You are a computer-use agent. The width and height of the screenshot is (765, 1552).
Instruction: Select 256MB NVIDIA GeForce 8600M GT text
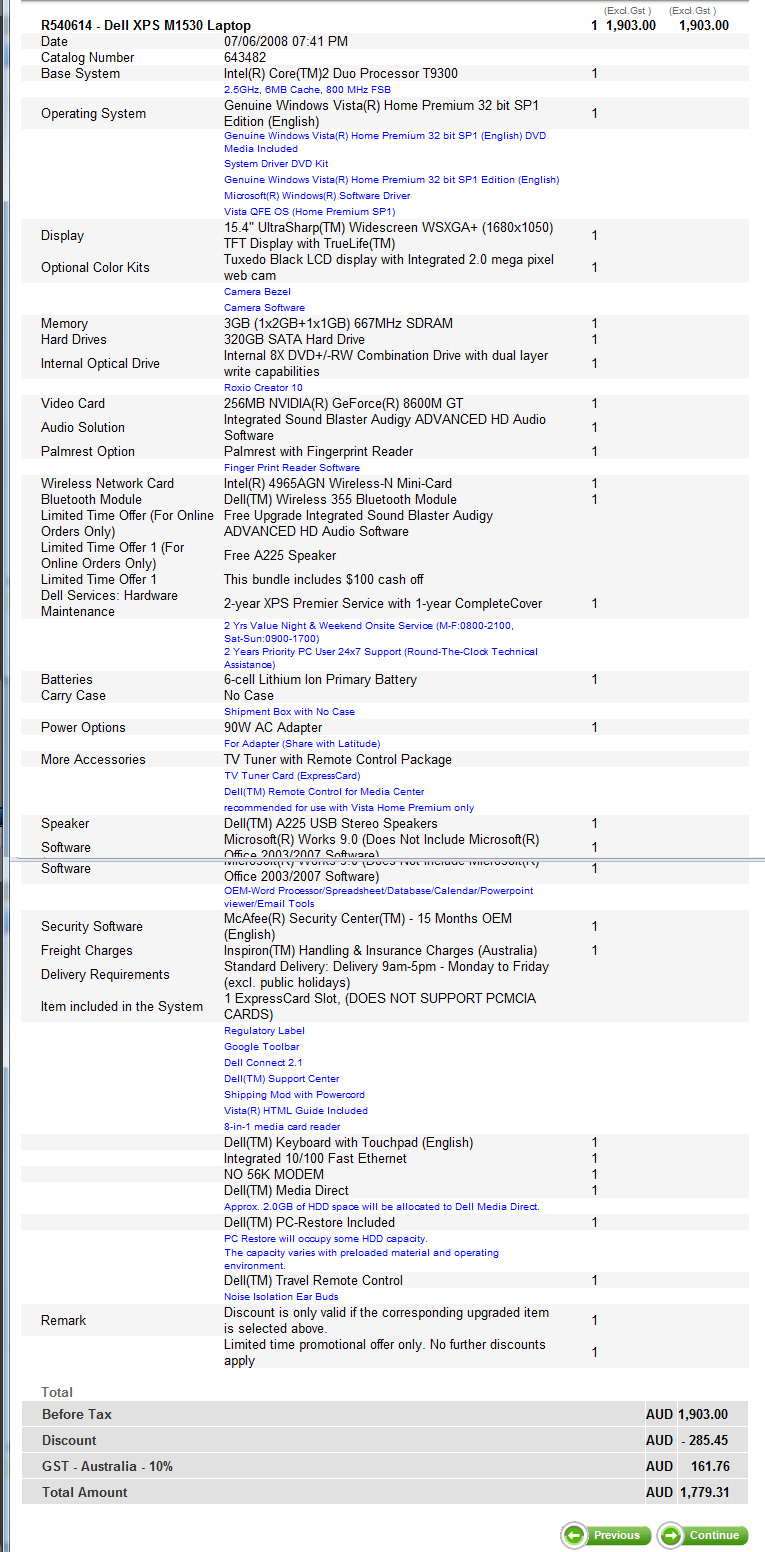(343, 403)
